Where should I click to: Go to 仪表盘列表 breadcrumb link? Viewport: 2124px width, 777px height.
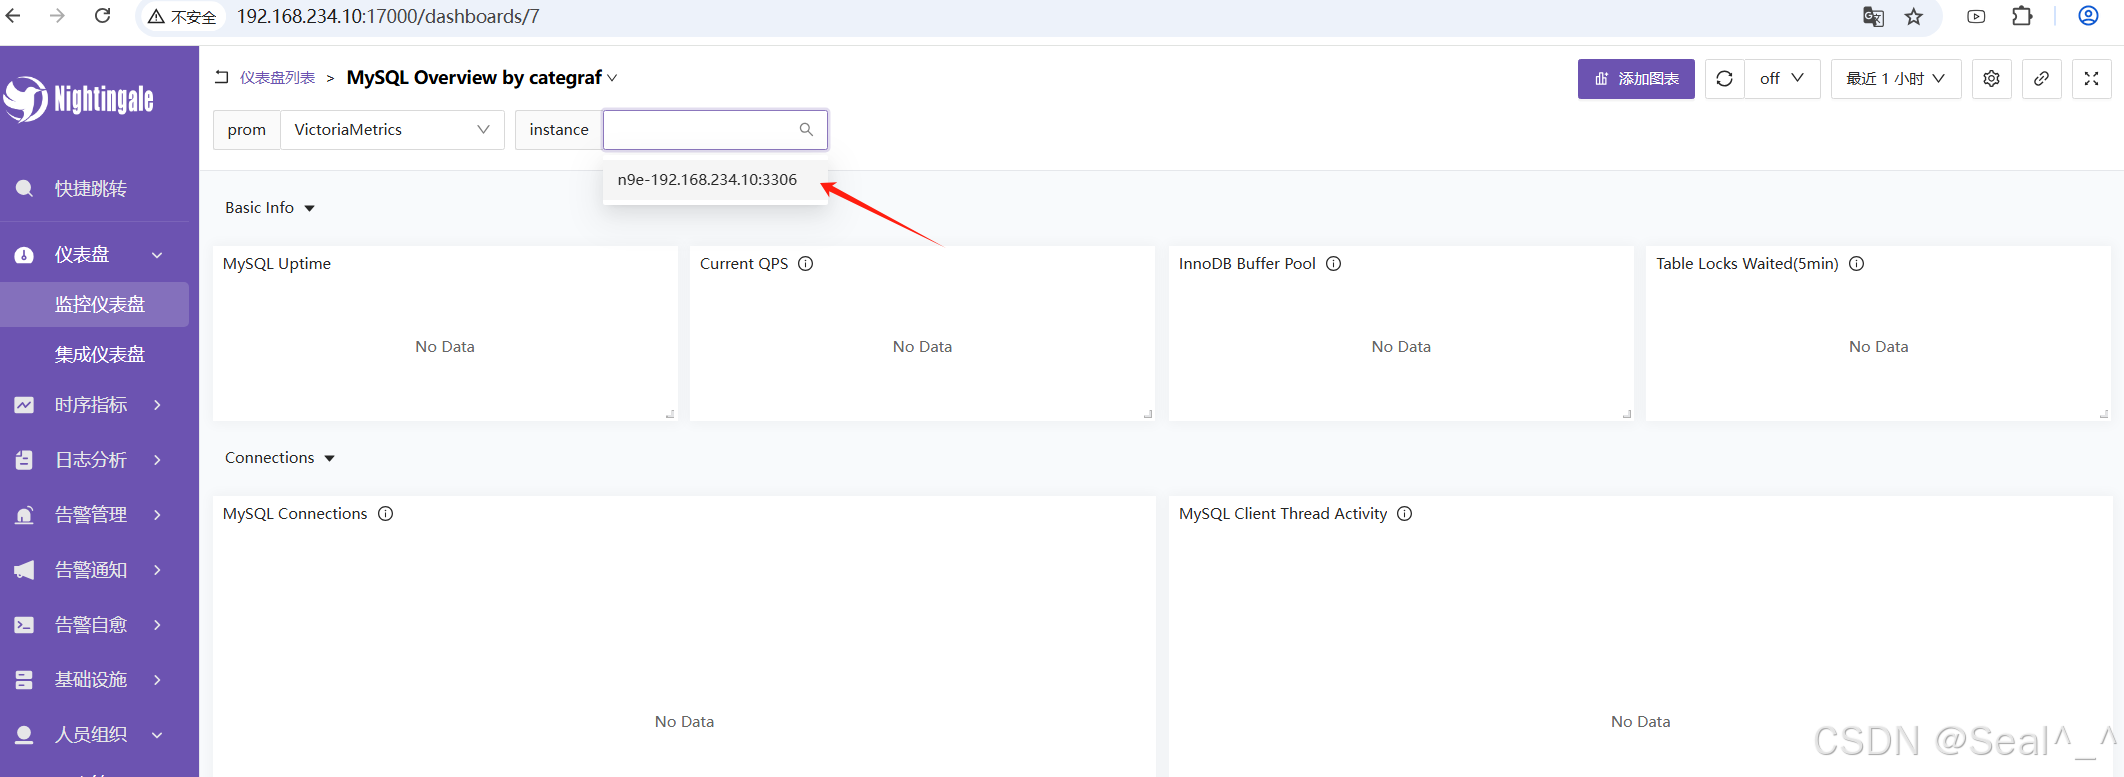click(x=277, y=78)
